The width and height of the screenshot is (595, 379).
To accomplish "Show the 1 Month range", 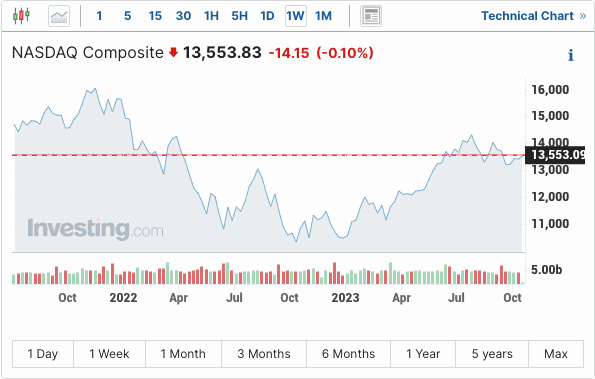I will click(x=183, y=354).
